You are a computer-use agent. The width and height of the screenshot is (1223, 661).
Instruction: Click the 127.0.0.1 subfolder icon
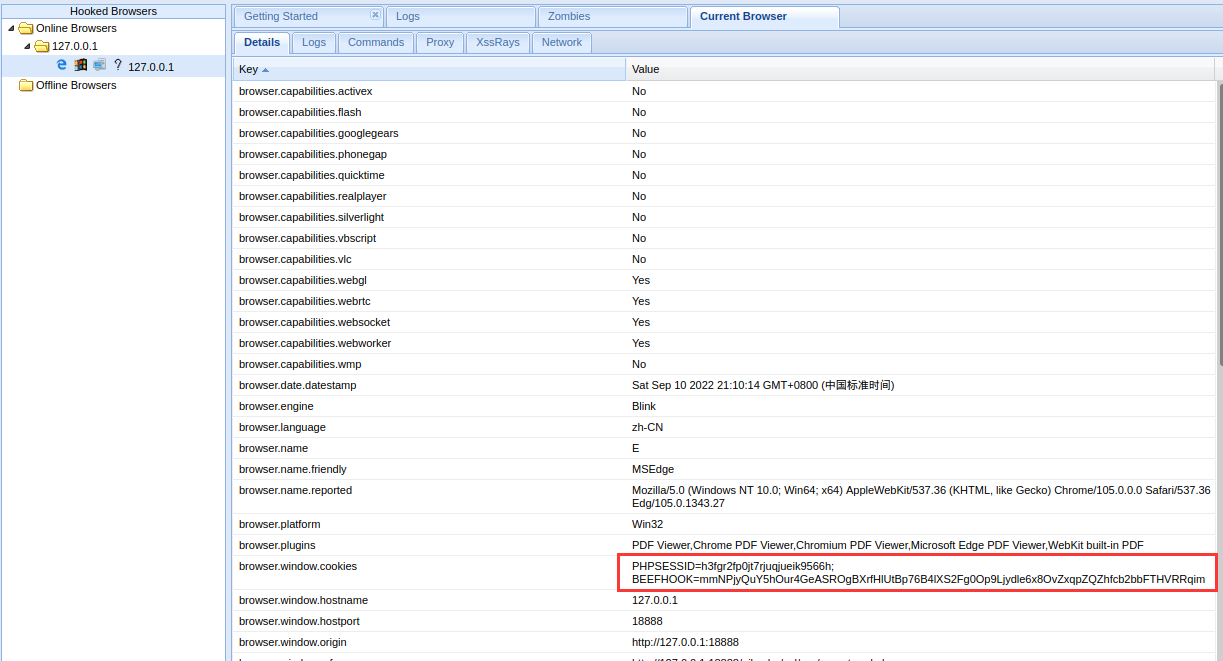click(42, 46)
